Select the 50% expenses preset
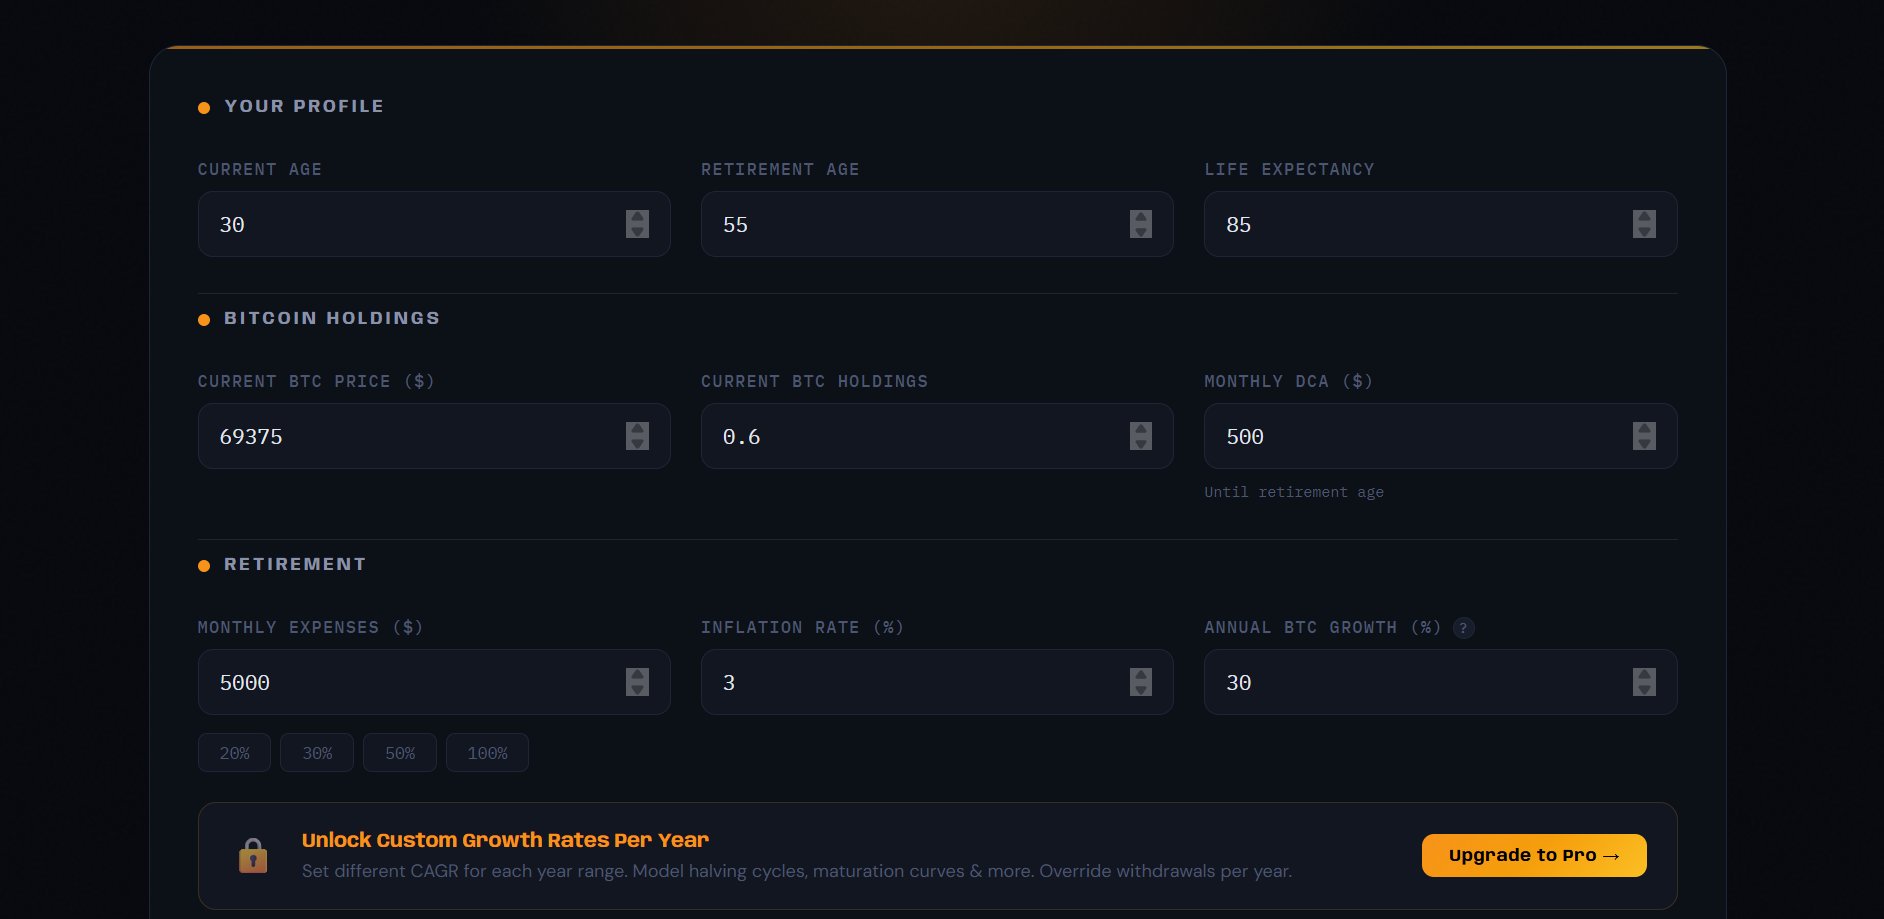 tap(399, 752)
